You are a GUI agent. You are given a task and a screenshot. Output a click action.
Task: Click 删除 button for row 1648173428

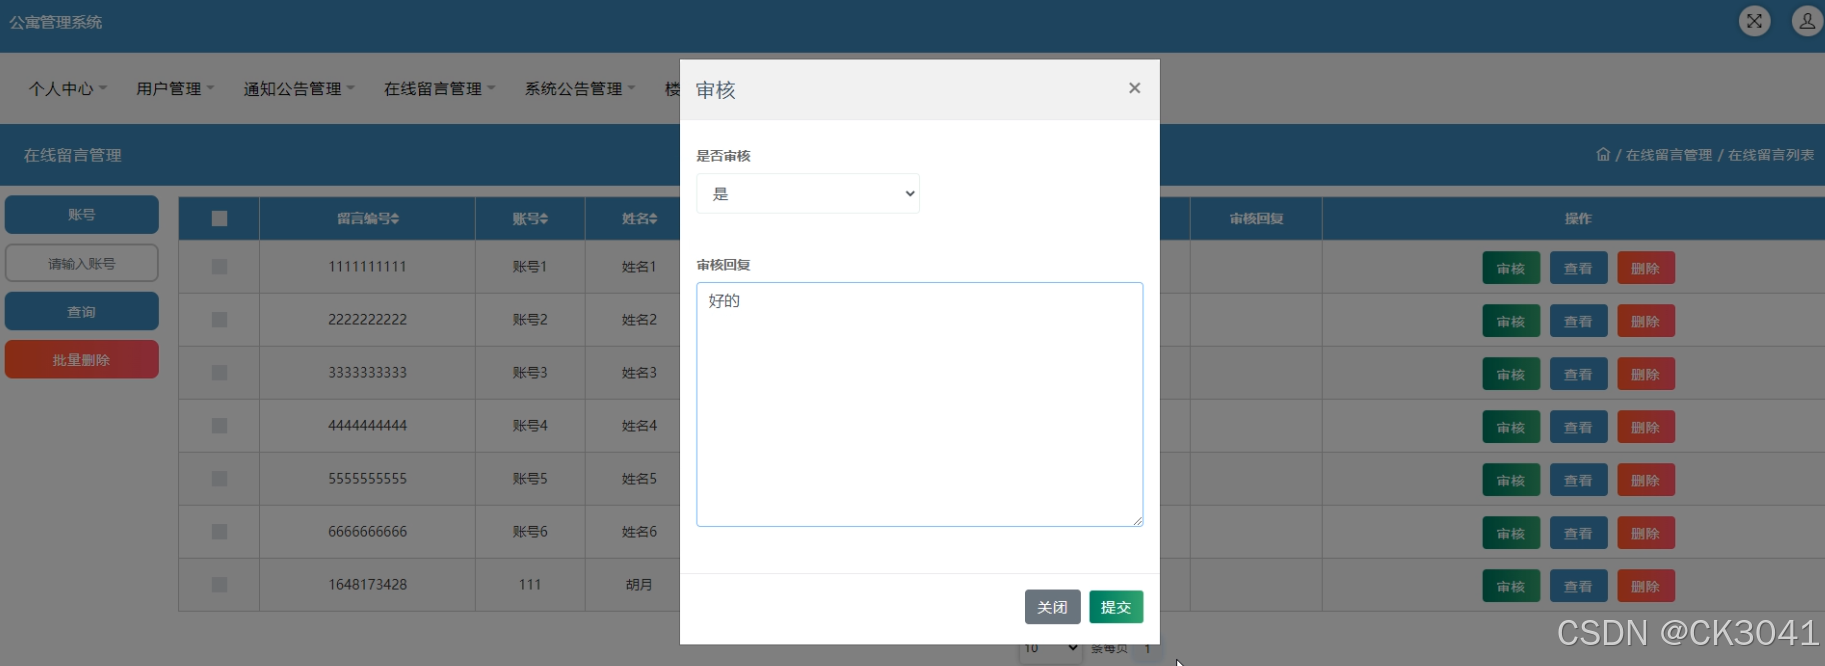(1646, 586)
